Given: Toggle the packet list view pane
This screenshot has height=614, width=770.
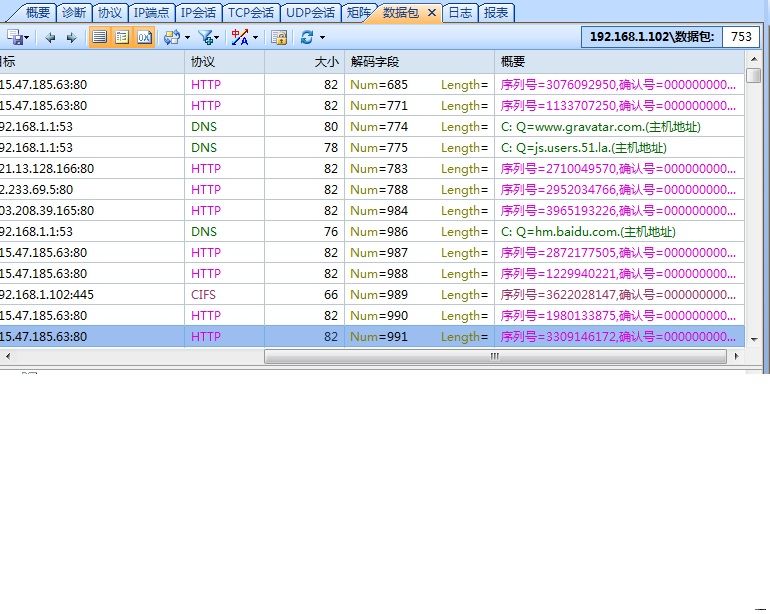Looking at the screenshot, I should click(100, 37).
